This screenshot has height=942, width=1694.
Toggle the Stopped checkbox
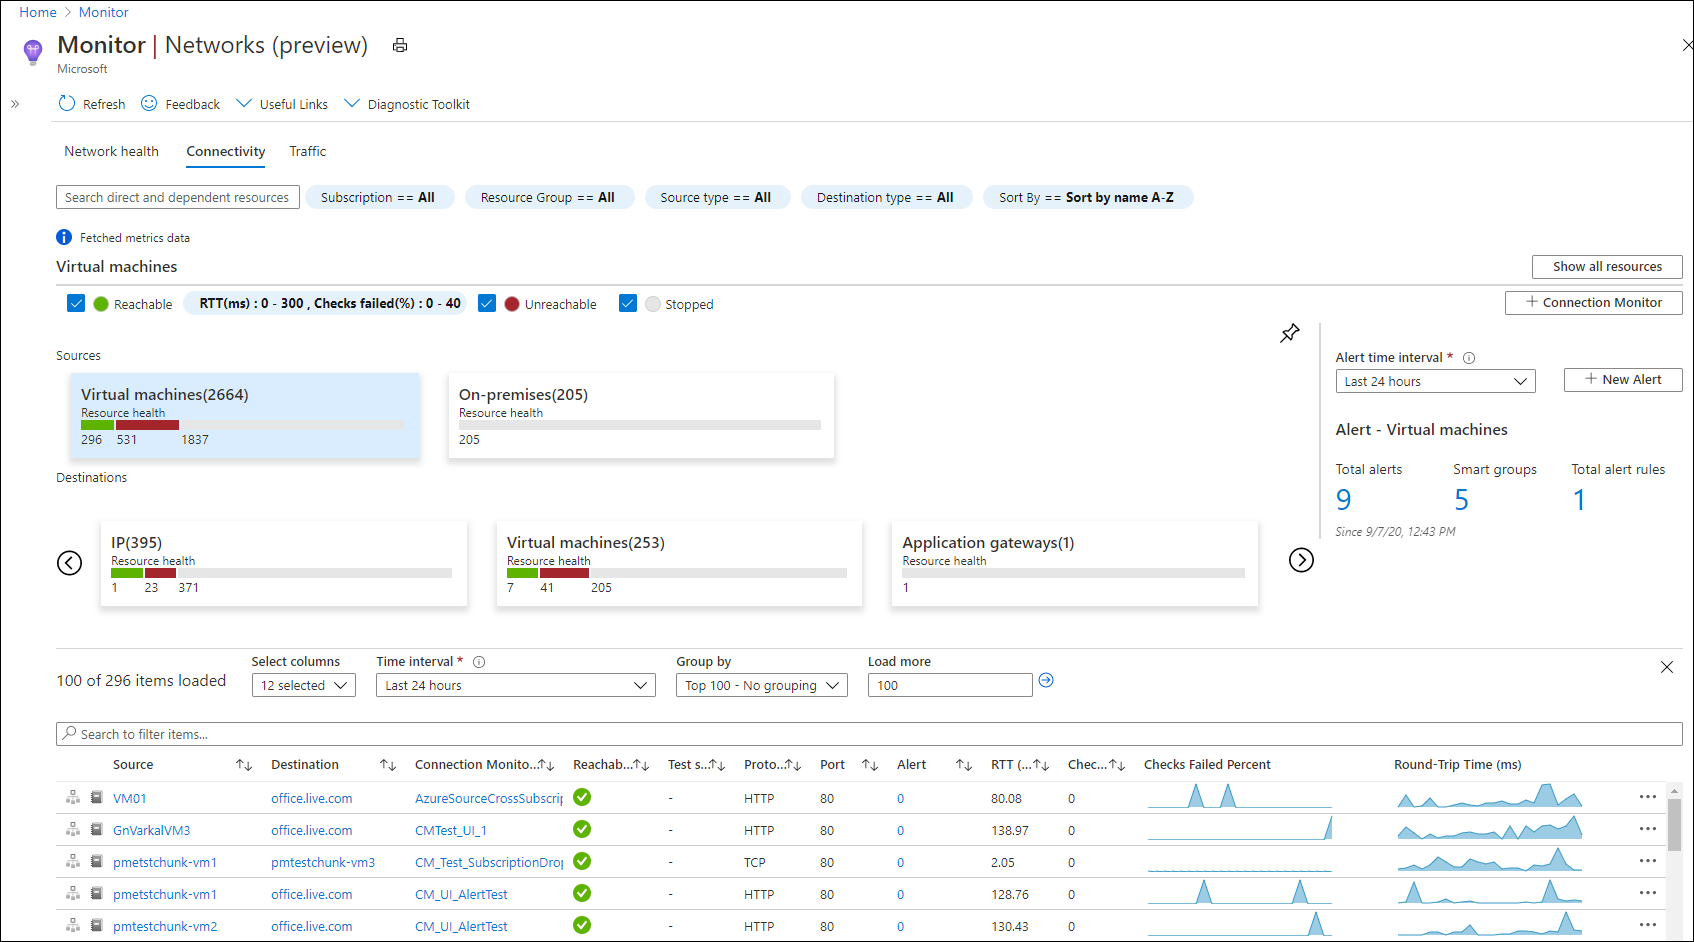coord(628,303)
